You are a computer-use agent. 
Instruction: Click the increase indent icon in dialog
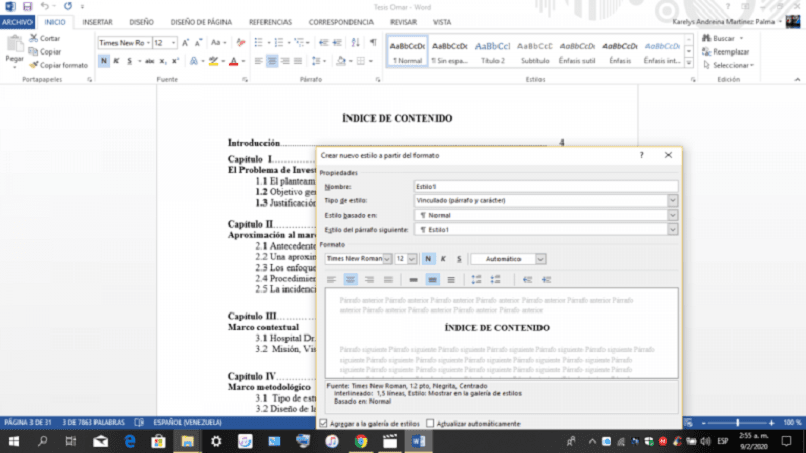coord(546,280)
